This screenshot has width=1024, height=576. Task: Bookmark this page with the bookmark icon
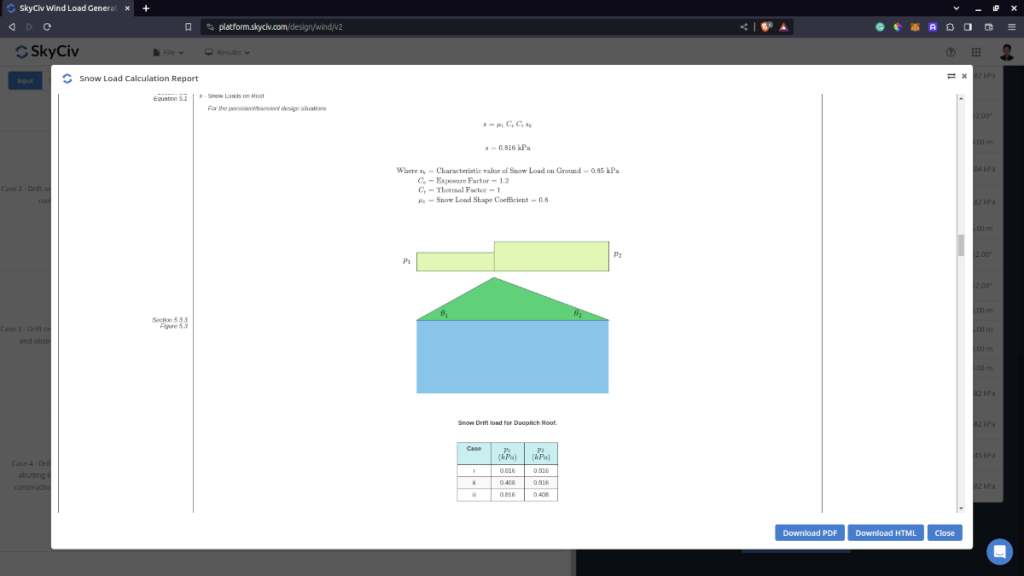[x=188, y=26]
